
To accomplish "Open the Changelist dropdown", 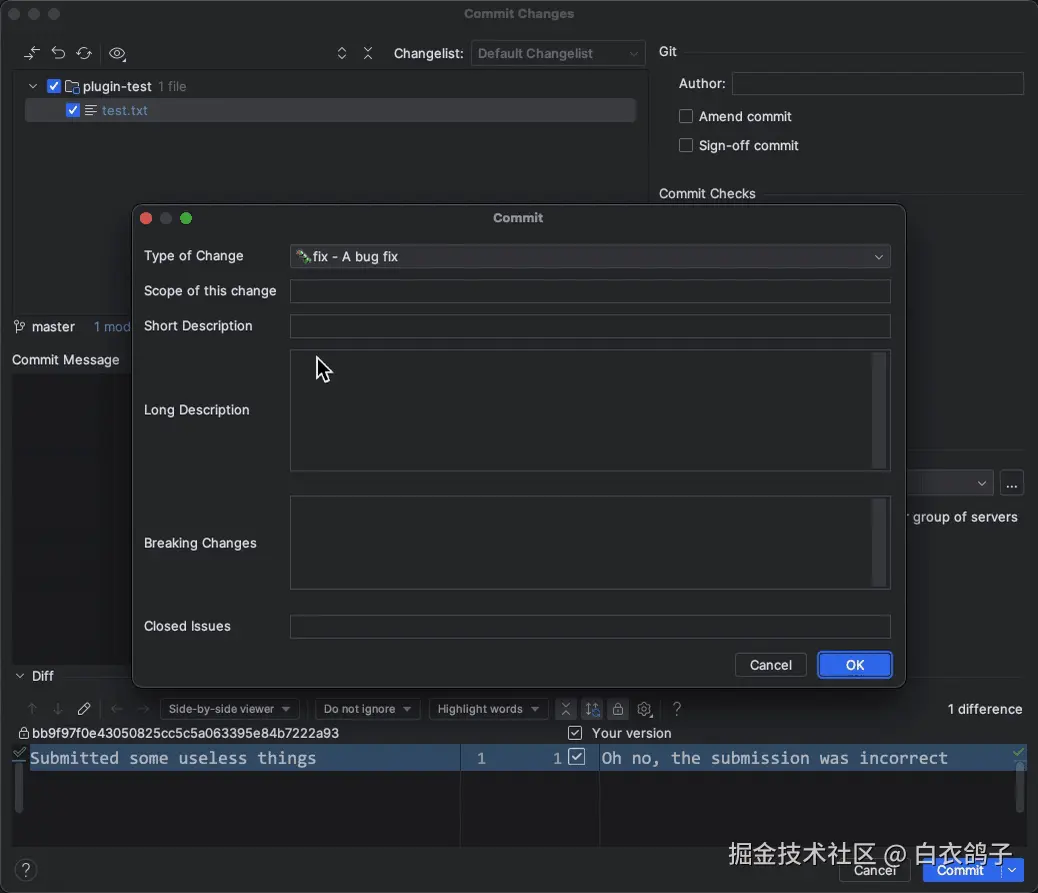I will 557,54.
